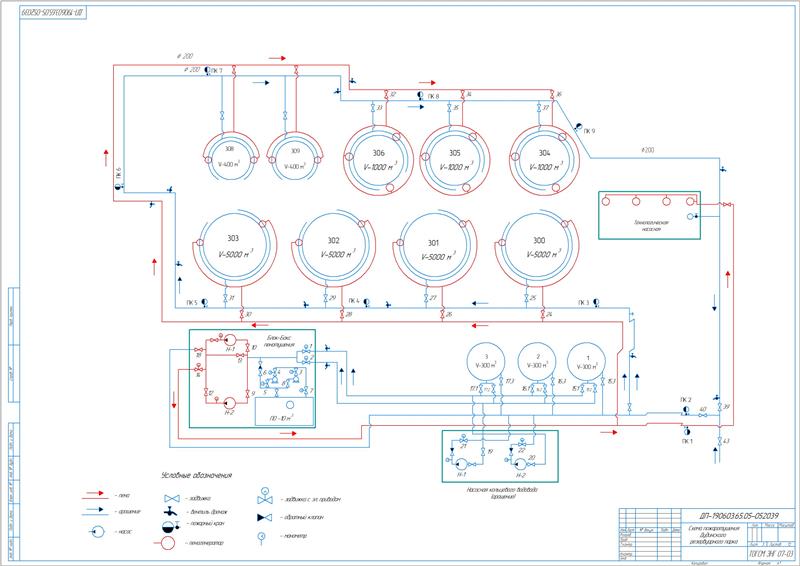Screen dimensions: 800x566
Task: Click the gate valve symbol in the legend
Action: click(x=172, y=498)
